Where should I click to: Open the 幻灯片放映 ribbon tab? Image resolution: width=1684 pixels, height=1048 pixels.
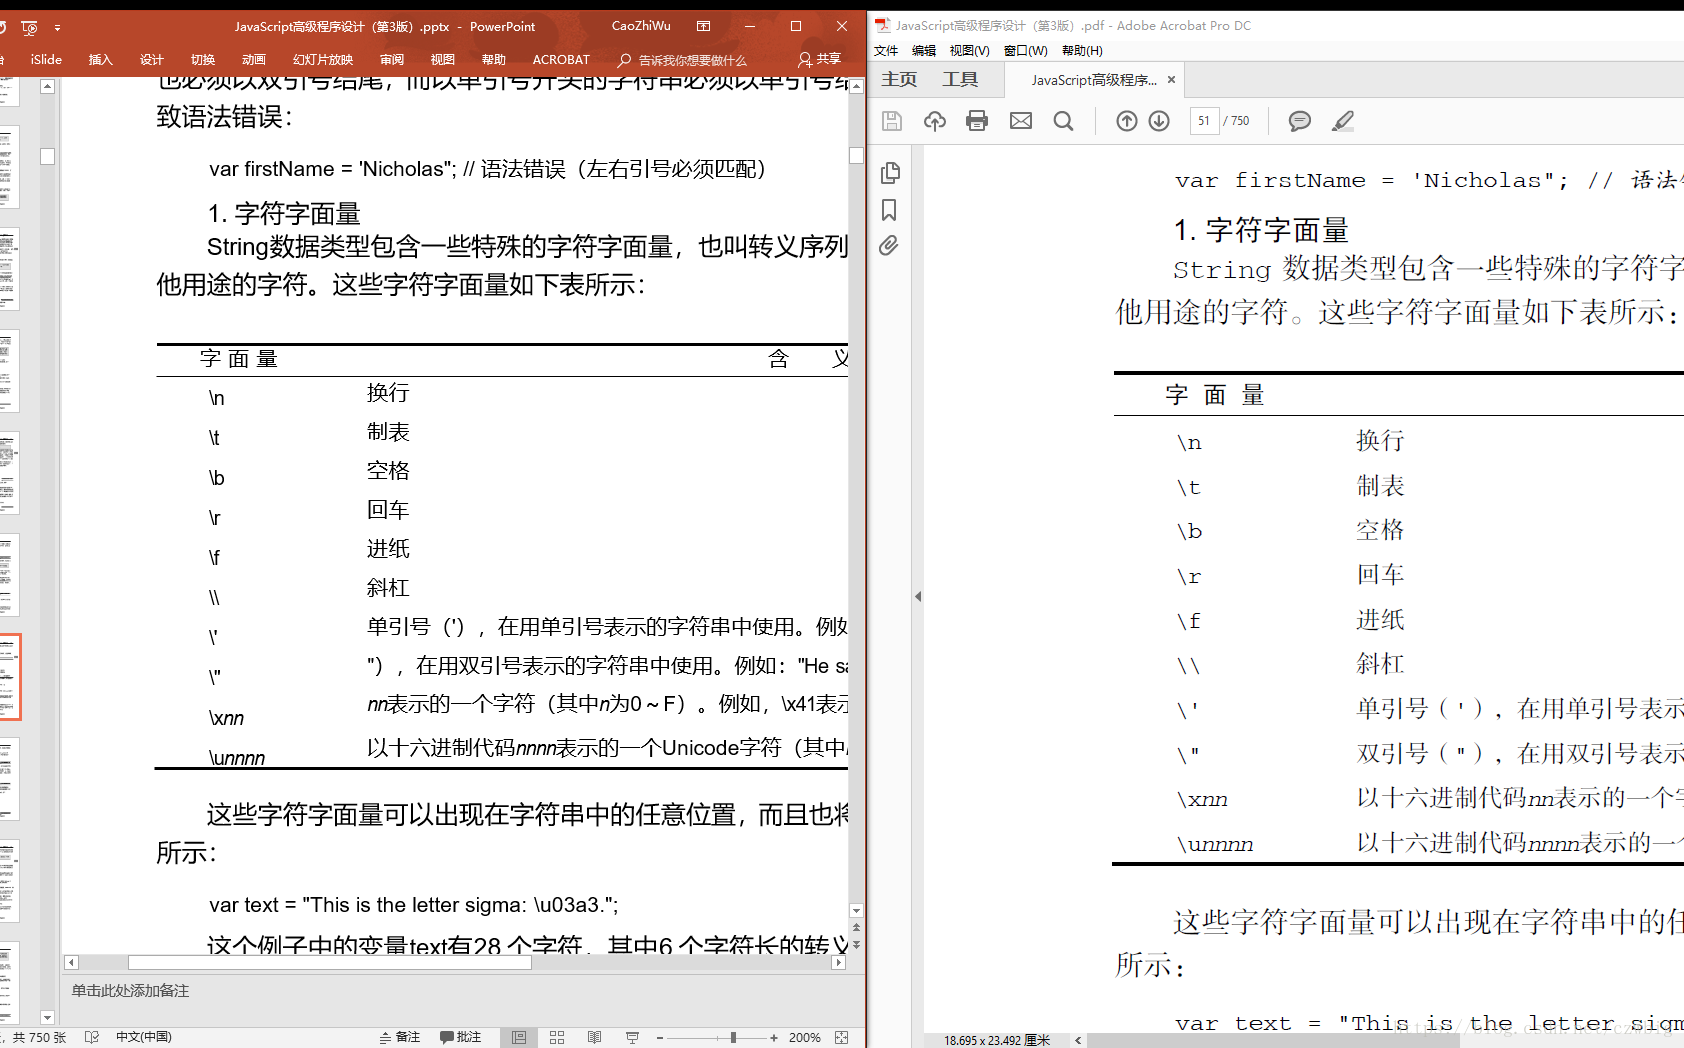pyautogui.click(x=323, y=60)
